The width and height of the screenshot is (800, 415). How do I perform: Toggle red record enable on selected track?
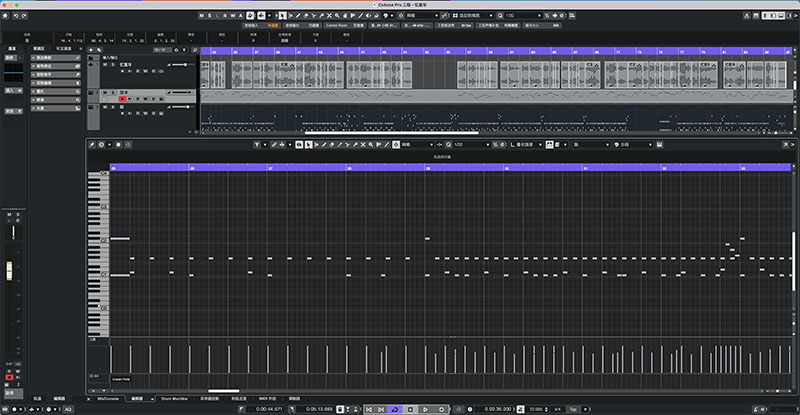click(x=122, y=99)
